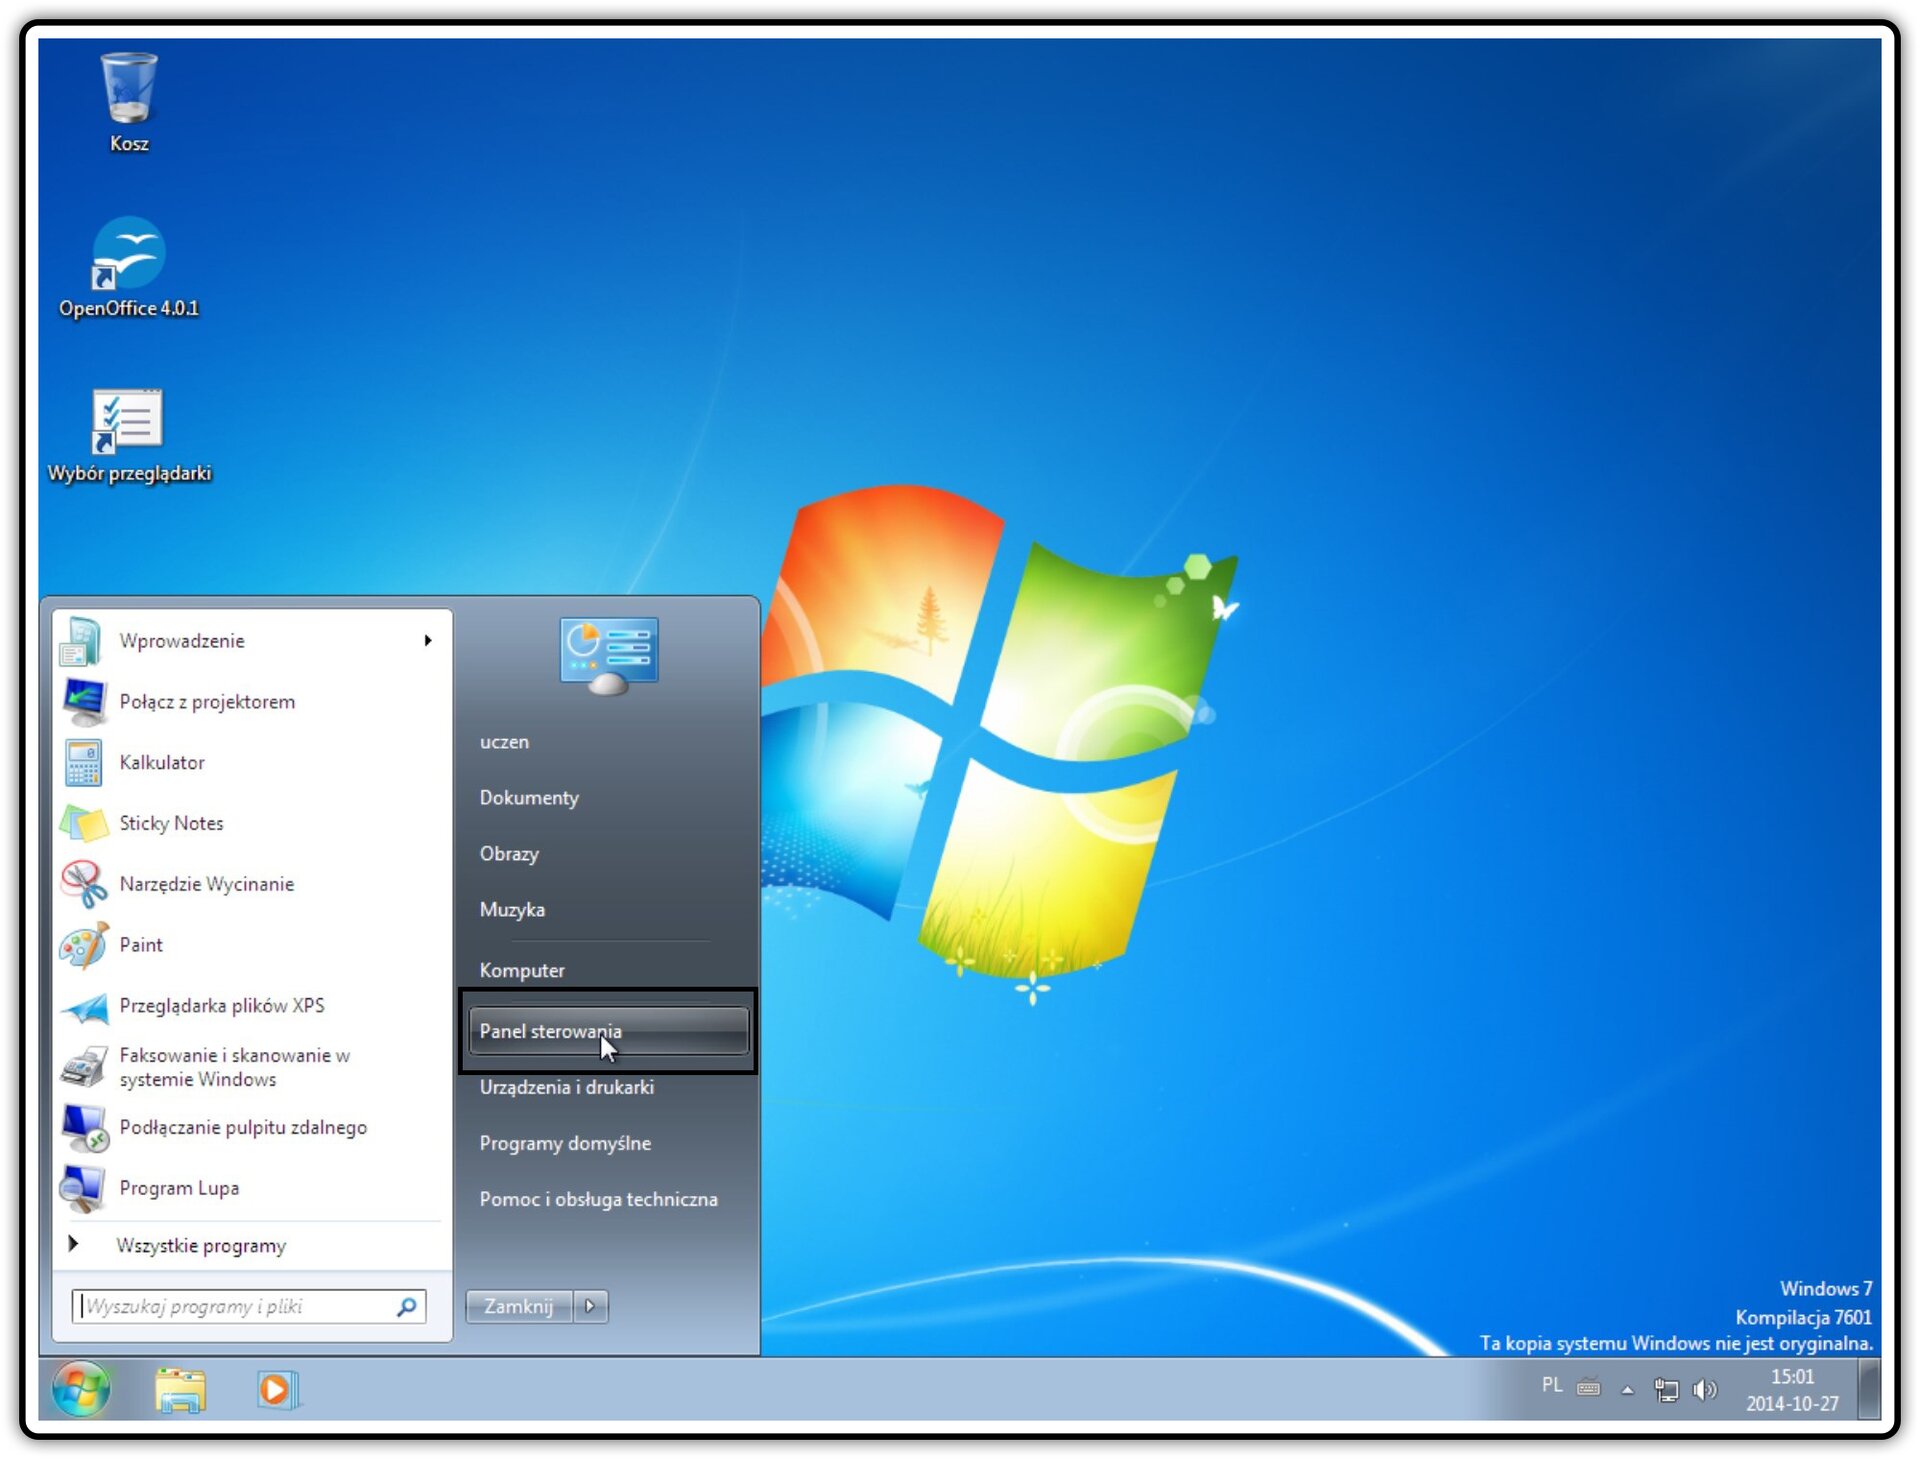Expand the Wprowadzenie submenu arrow
This screenshot has height=1459, width=1920.
point(428,640)
